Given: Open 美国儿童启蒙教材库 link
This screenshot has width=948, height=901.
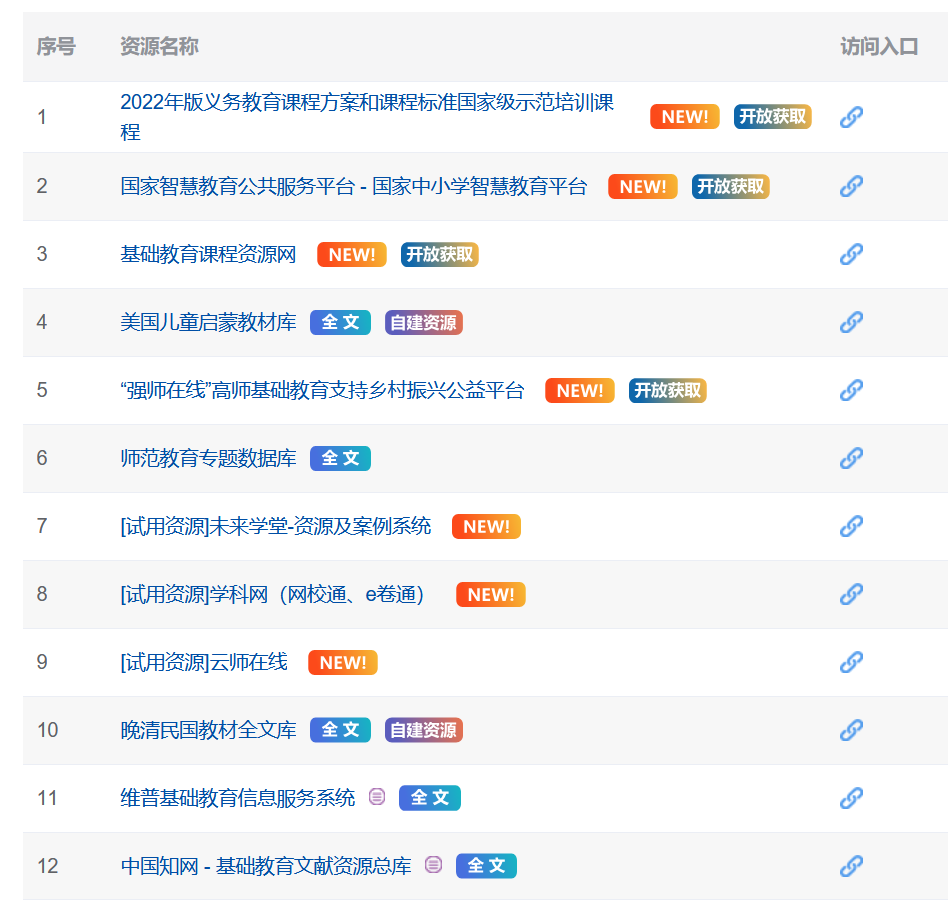Looking at the screenshot, I should point(208,322).
